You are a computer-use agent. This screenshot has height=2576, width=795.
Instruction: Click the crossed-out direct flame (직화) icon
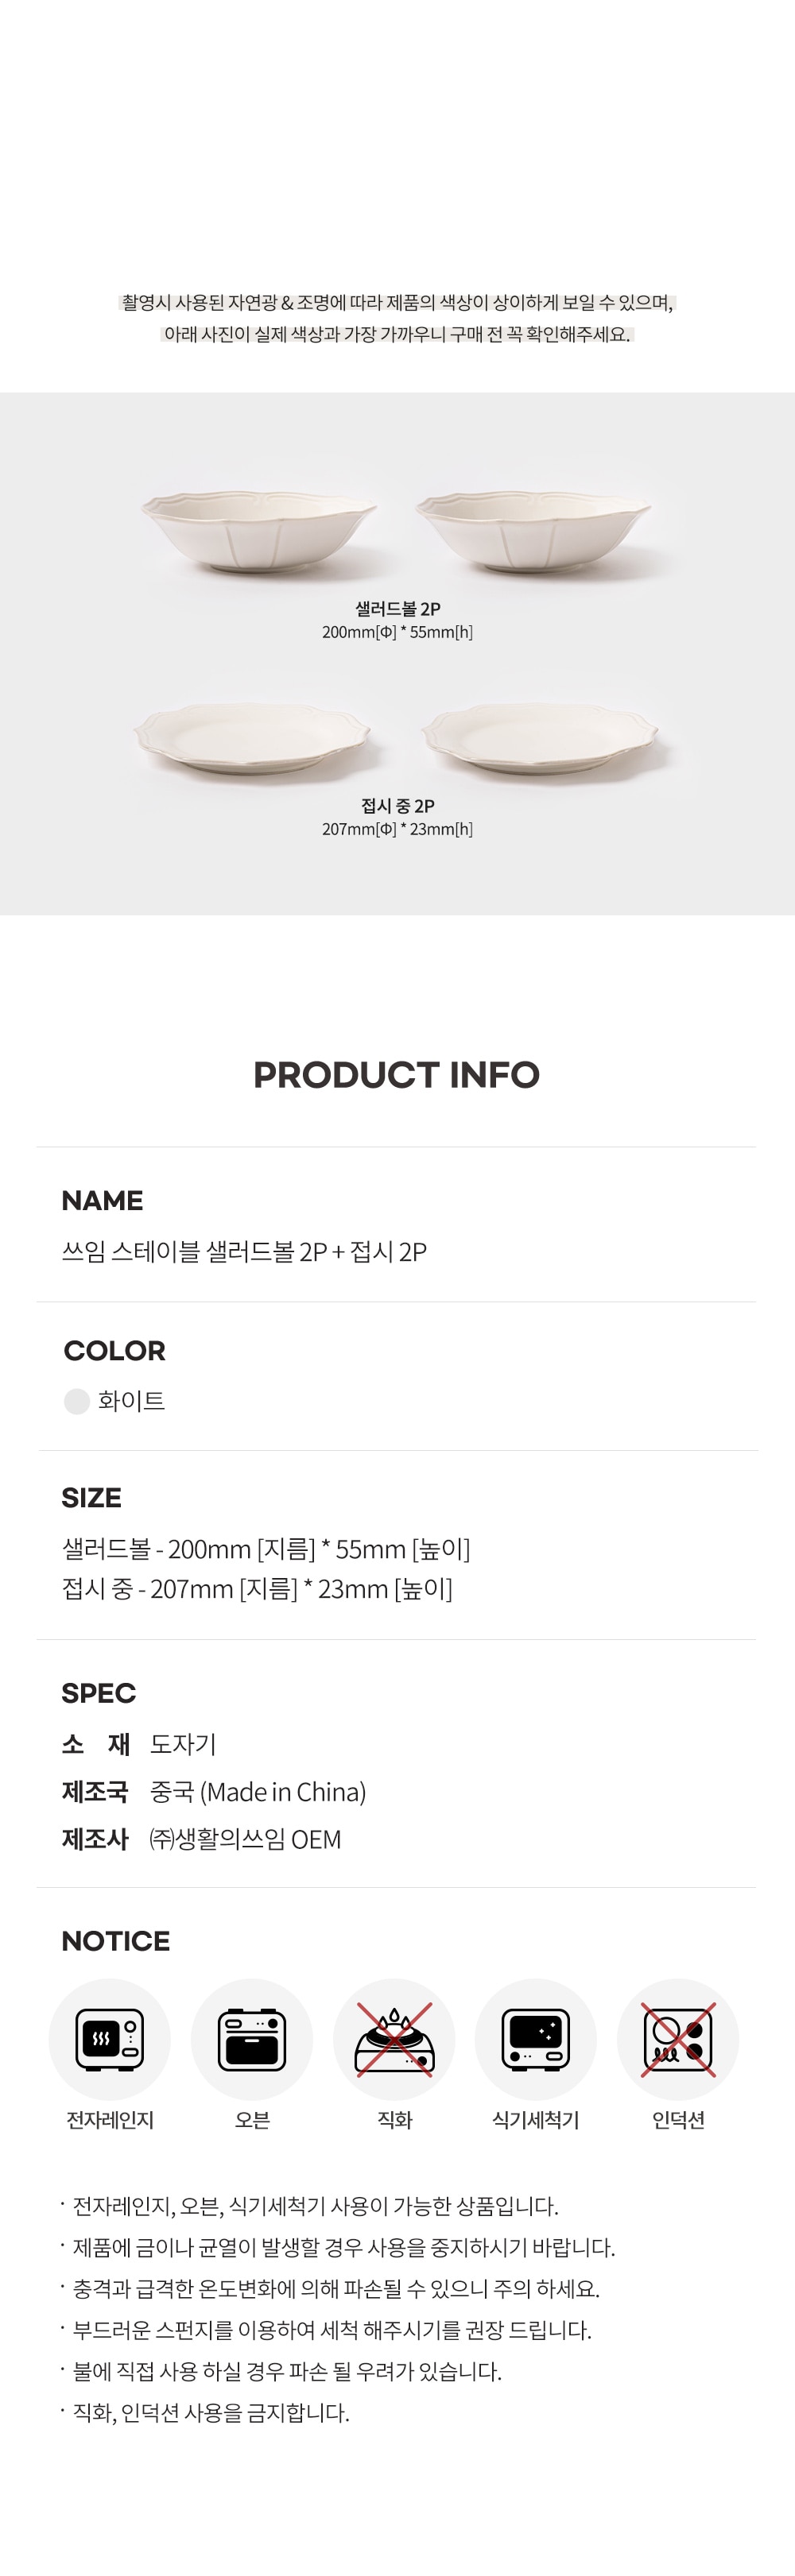pos(394,2039)
